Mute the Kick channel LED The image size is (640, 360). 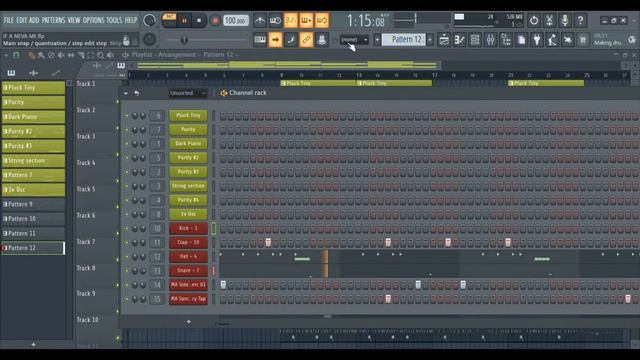tap(127, 229)
